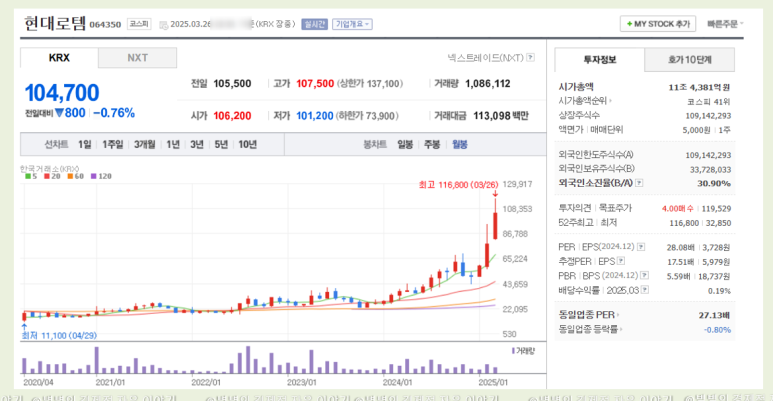Click the trading volume 1,086,112

[x=488, y=84]
